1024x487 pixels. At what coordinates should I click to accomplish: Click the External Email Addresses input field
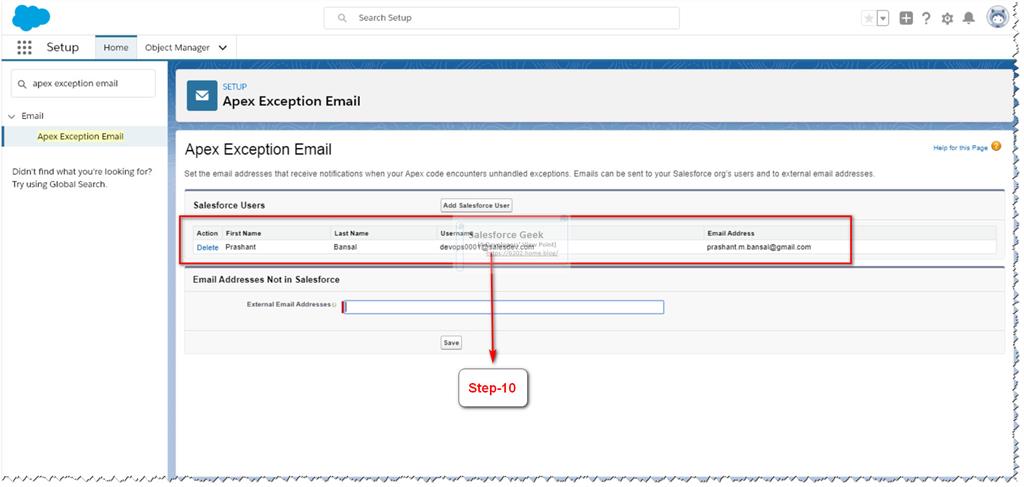(x=504, y=307)
